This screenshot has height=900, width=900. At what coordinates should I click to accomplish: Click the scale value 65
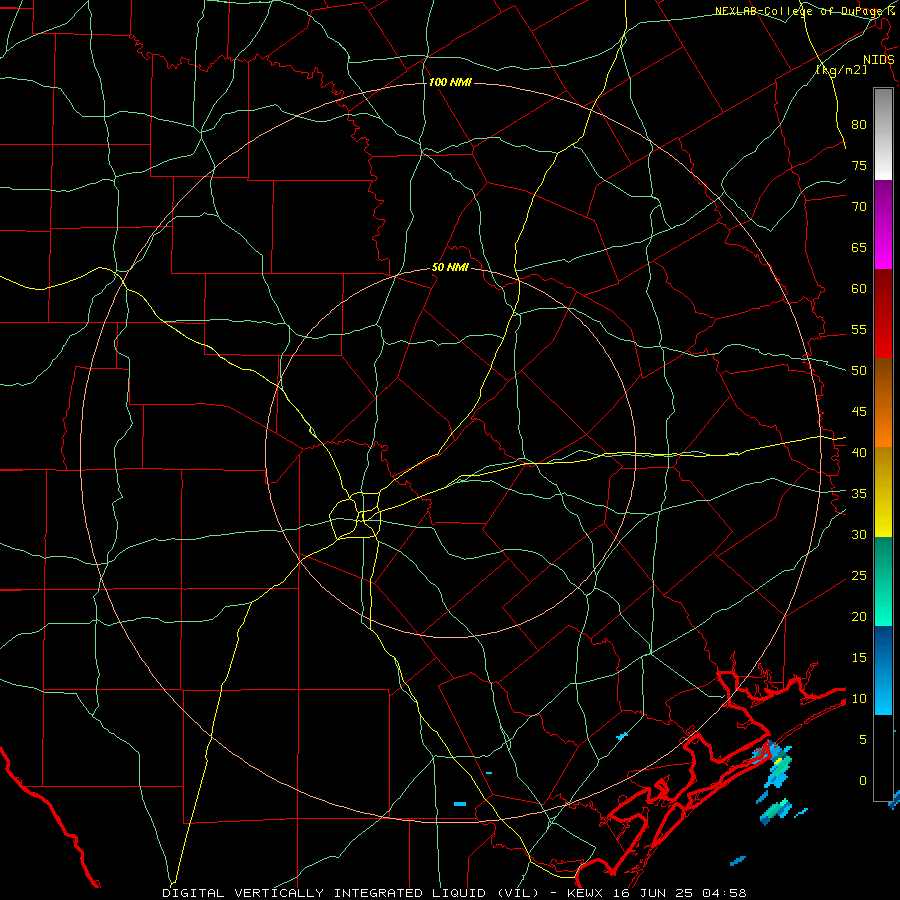point(859,248)
